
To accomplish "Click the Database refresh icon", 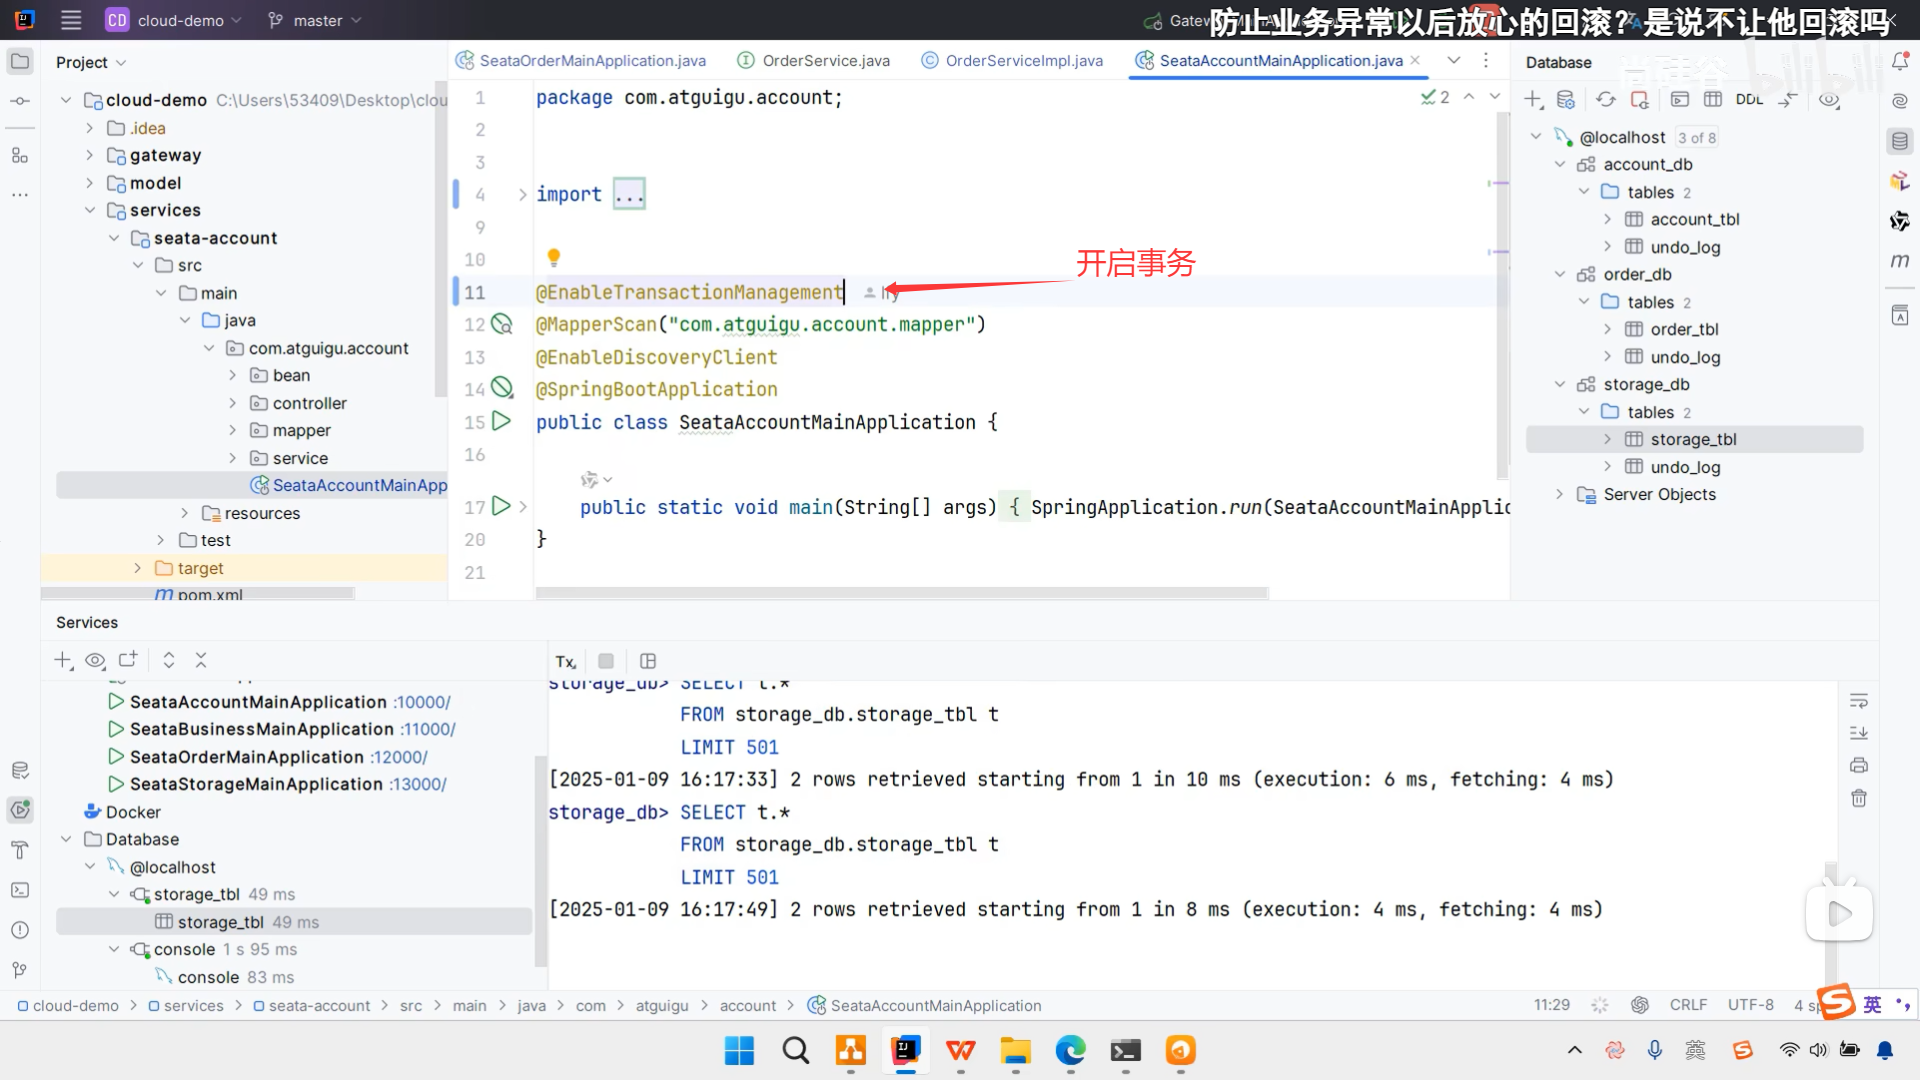I will click(x=1605, y=99).
